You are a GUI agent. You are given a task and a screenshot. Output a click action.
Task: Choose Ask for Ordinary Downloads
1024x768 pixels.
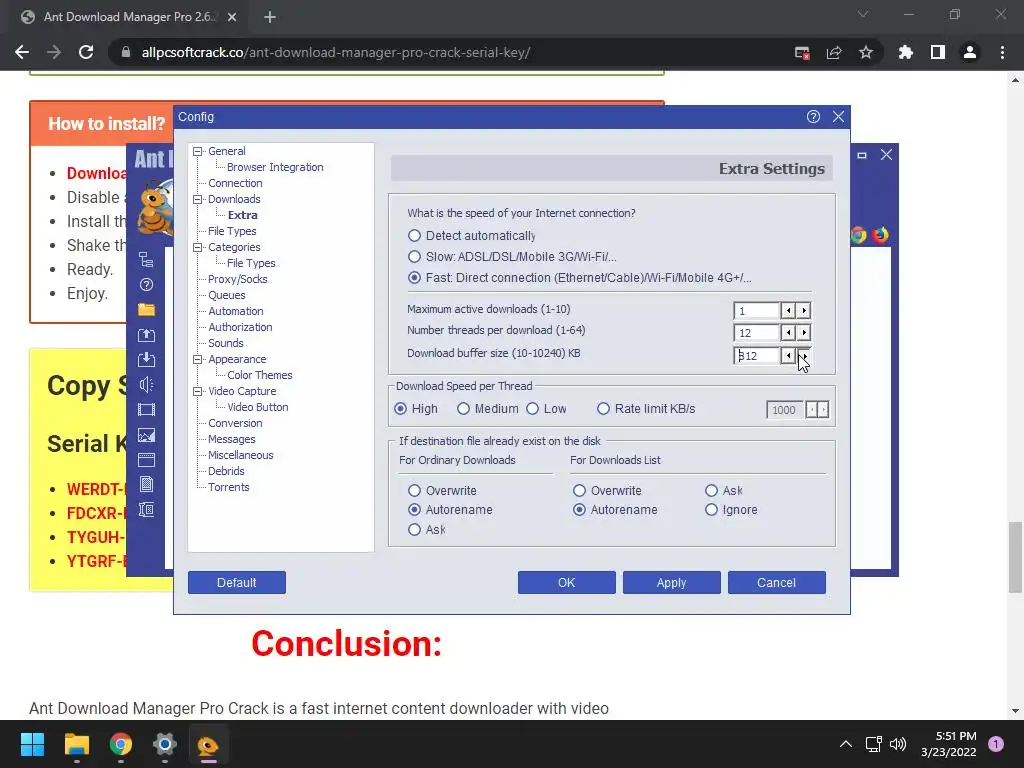(426, 530)
